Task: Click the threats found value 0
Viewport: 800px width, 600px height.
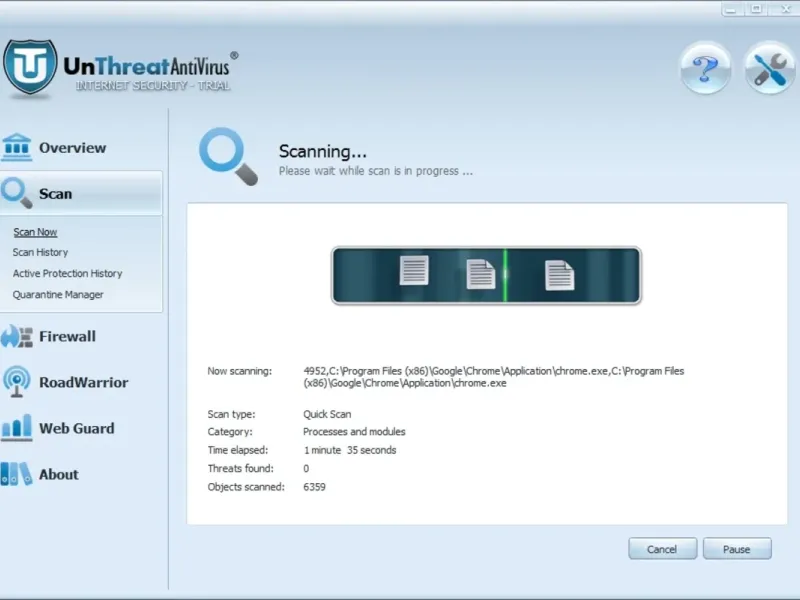Action: (306, 469)
